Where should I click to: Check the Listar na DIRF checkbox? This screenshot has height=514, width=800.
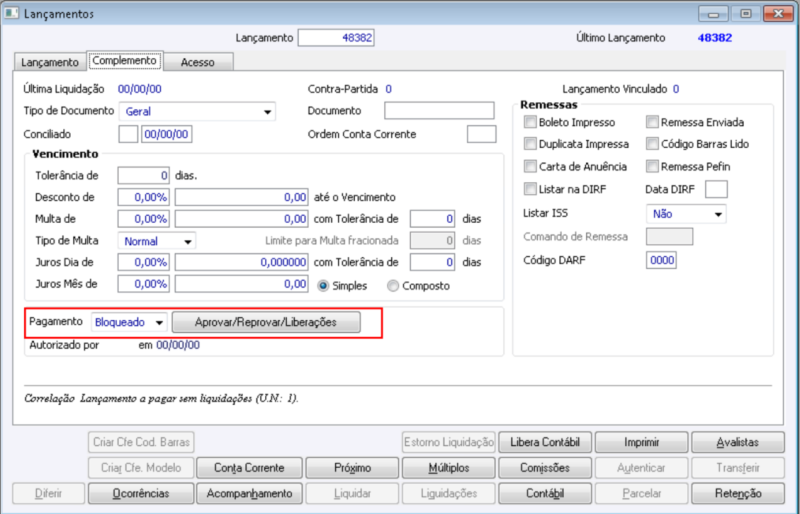tap(531, 189)
